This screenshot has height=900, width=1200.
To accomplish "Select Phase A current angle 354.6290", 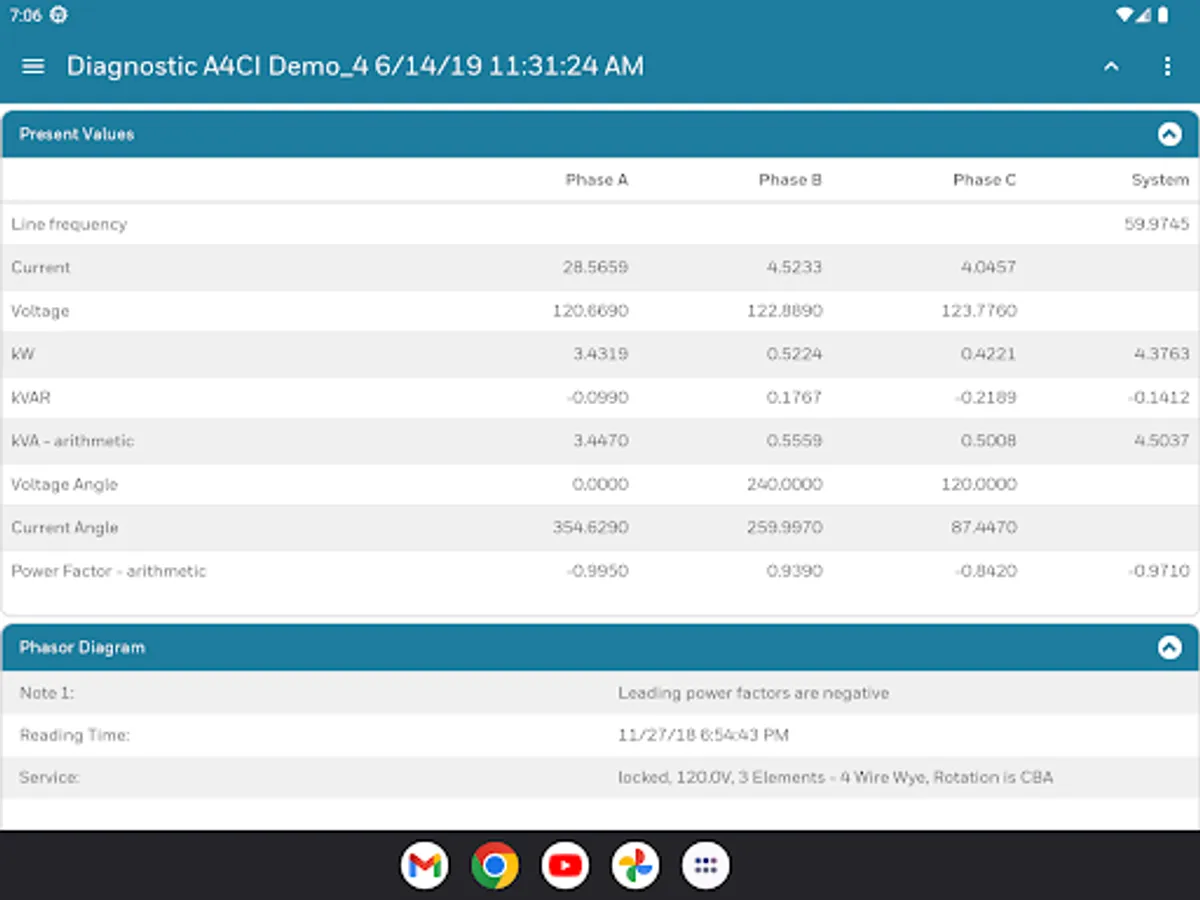I will [590, 528].
